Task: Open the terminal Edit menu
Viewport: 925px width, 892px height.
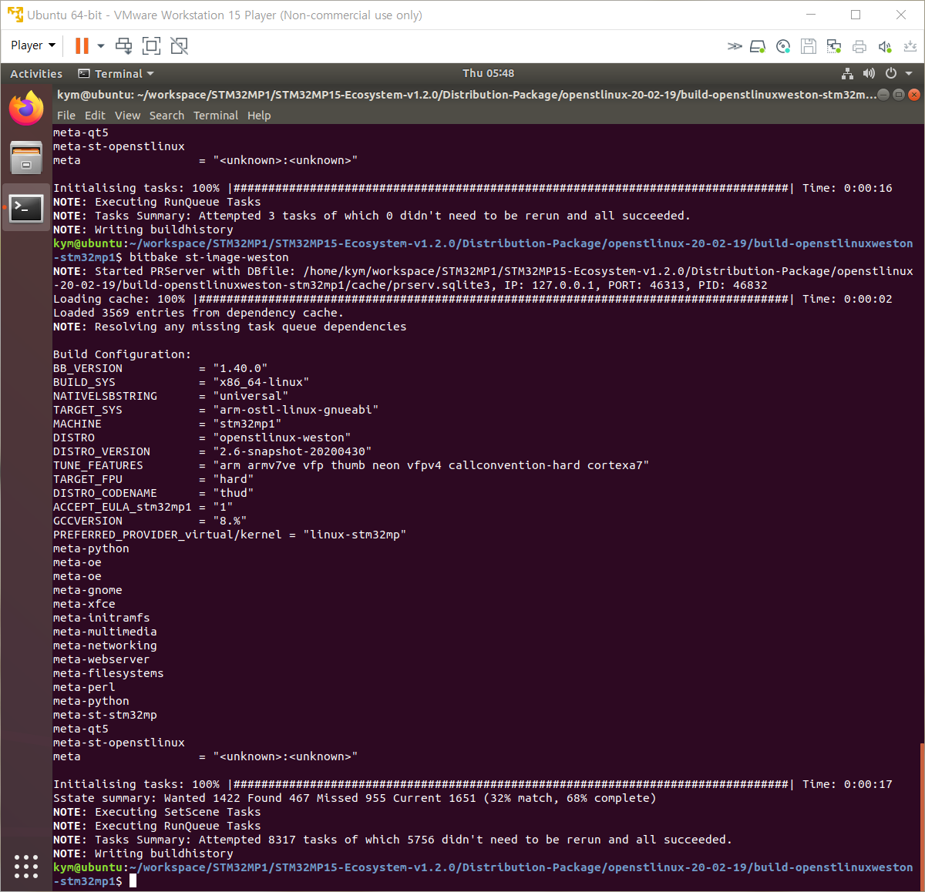Action: tap(94, 116)
